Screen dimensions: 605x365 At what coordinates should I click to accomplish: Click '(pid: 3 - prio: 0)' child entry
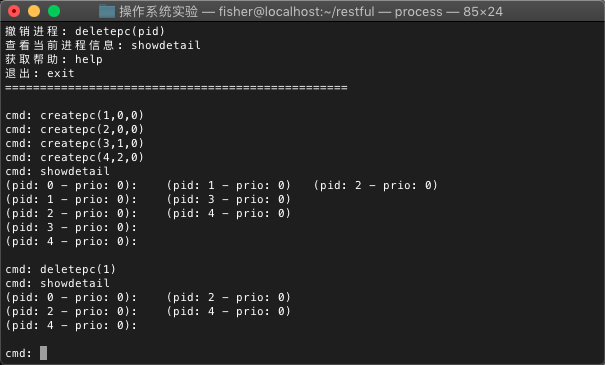[x=228, y=199]
